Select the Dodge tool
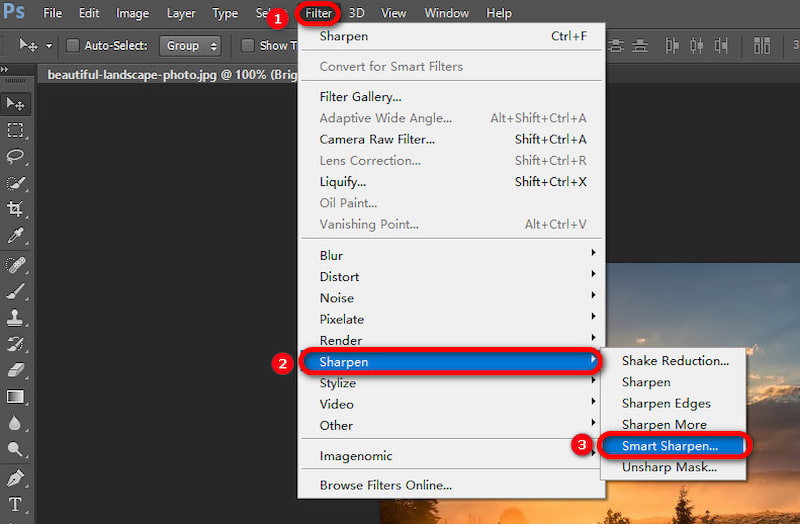 [x=15, y=449]
